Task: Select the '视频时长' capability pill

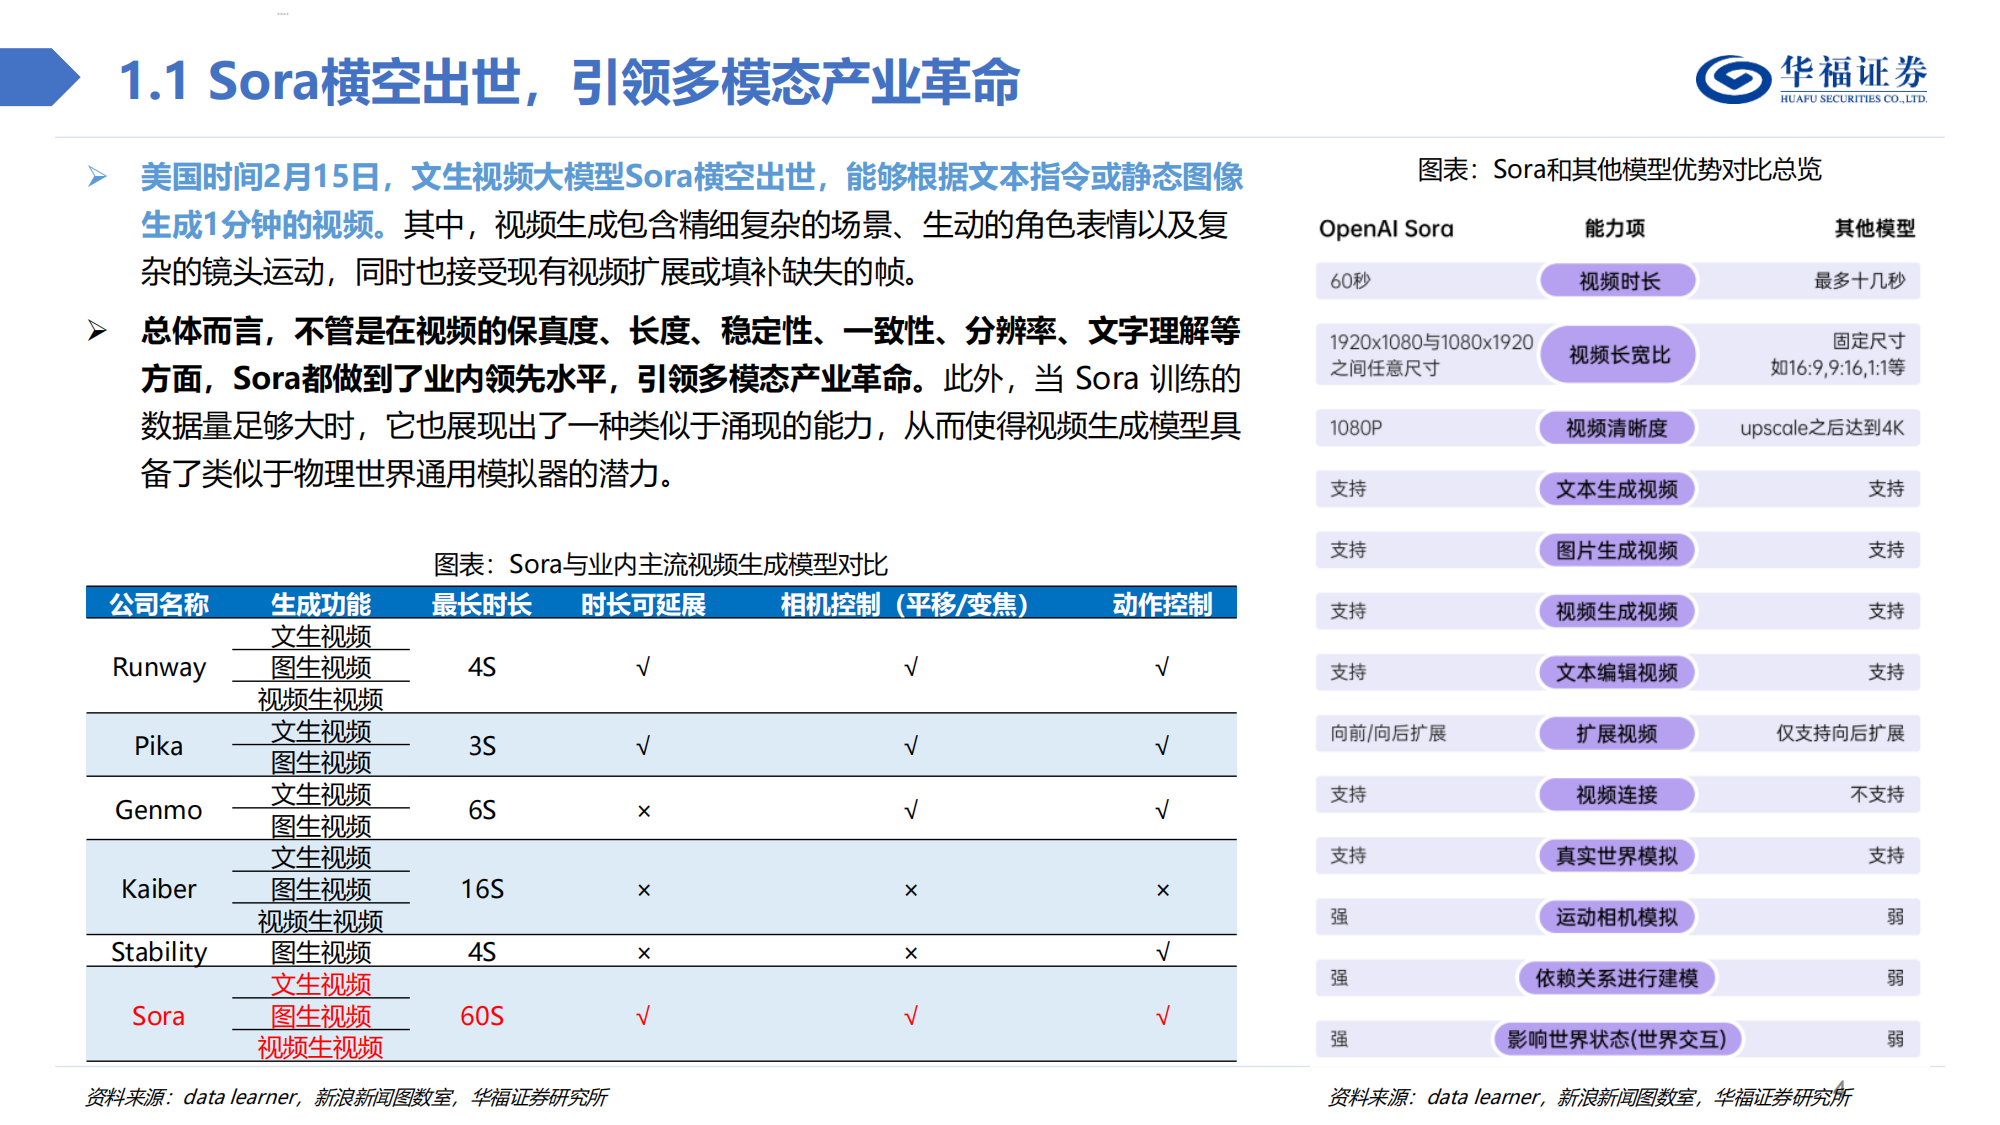Action: pos(1618,281)
